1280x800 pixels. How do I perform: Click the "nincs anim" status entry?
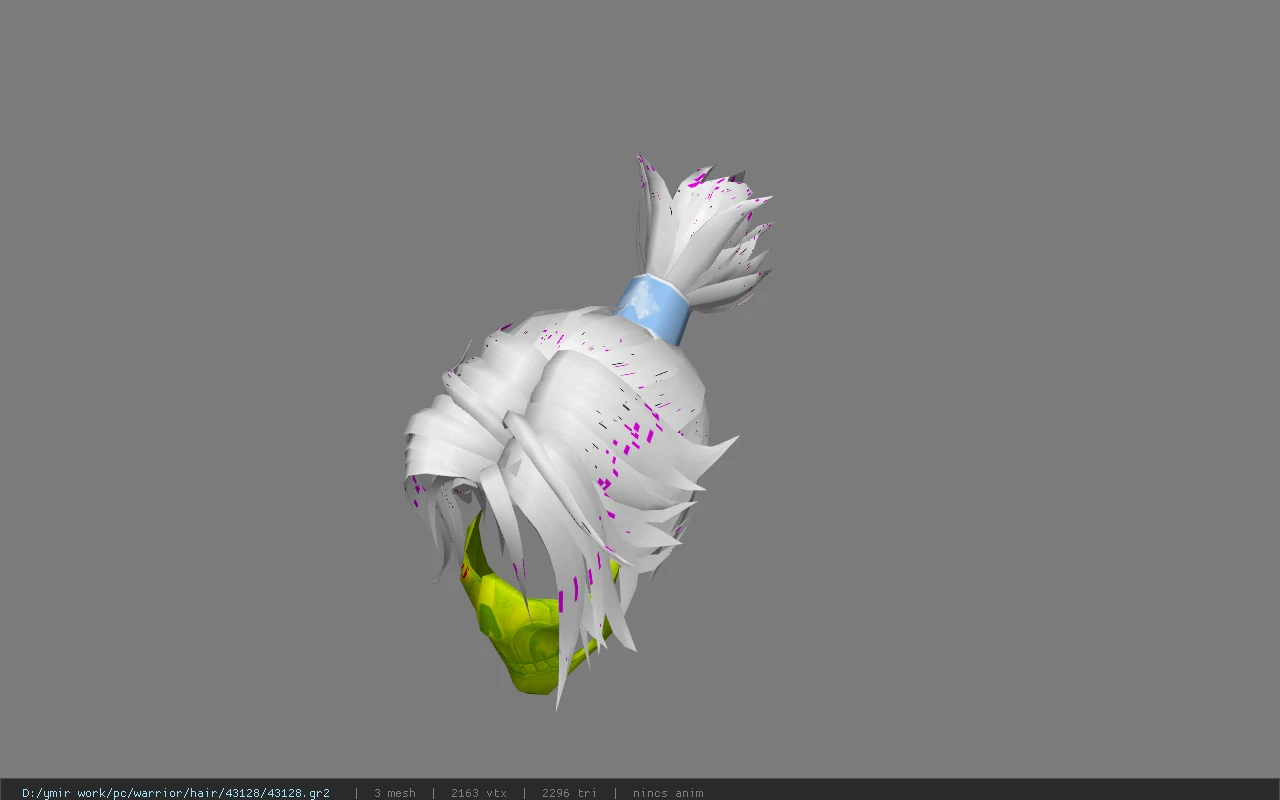coord(668,793)
